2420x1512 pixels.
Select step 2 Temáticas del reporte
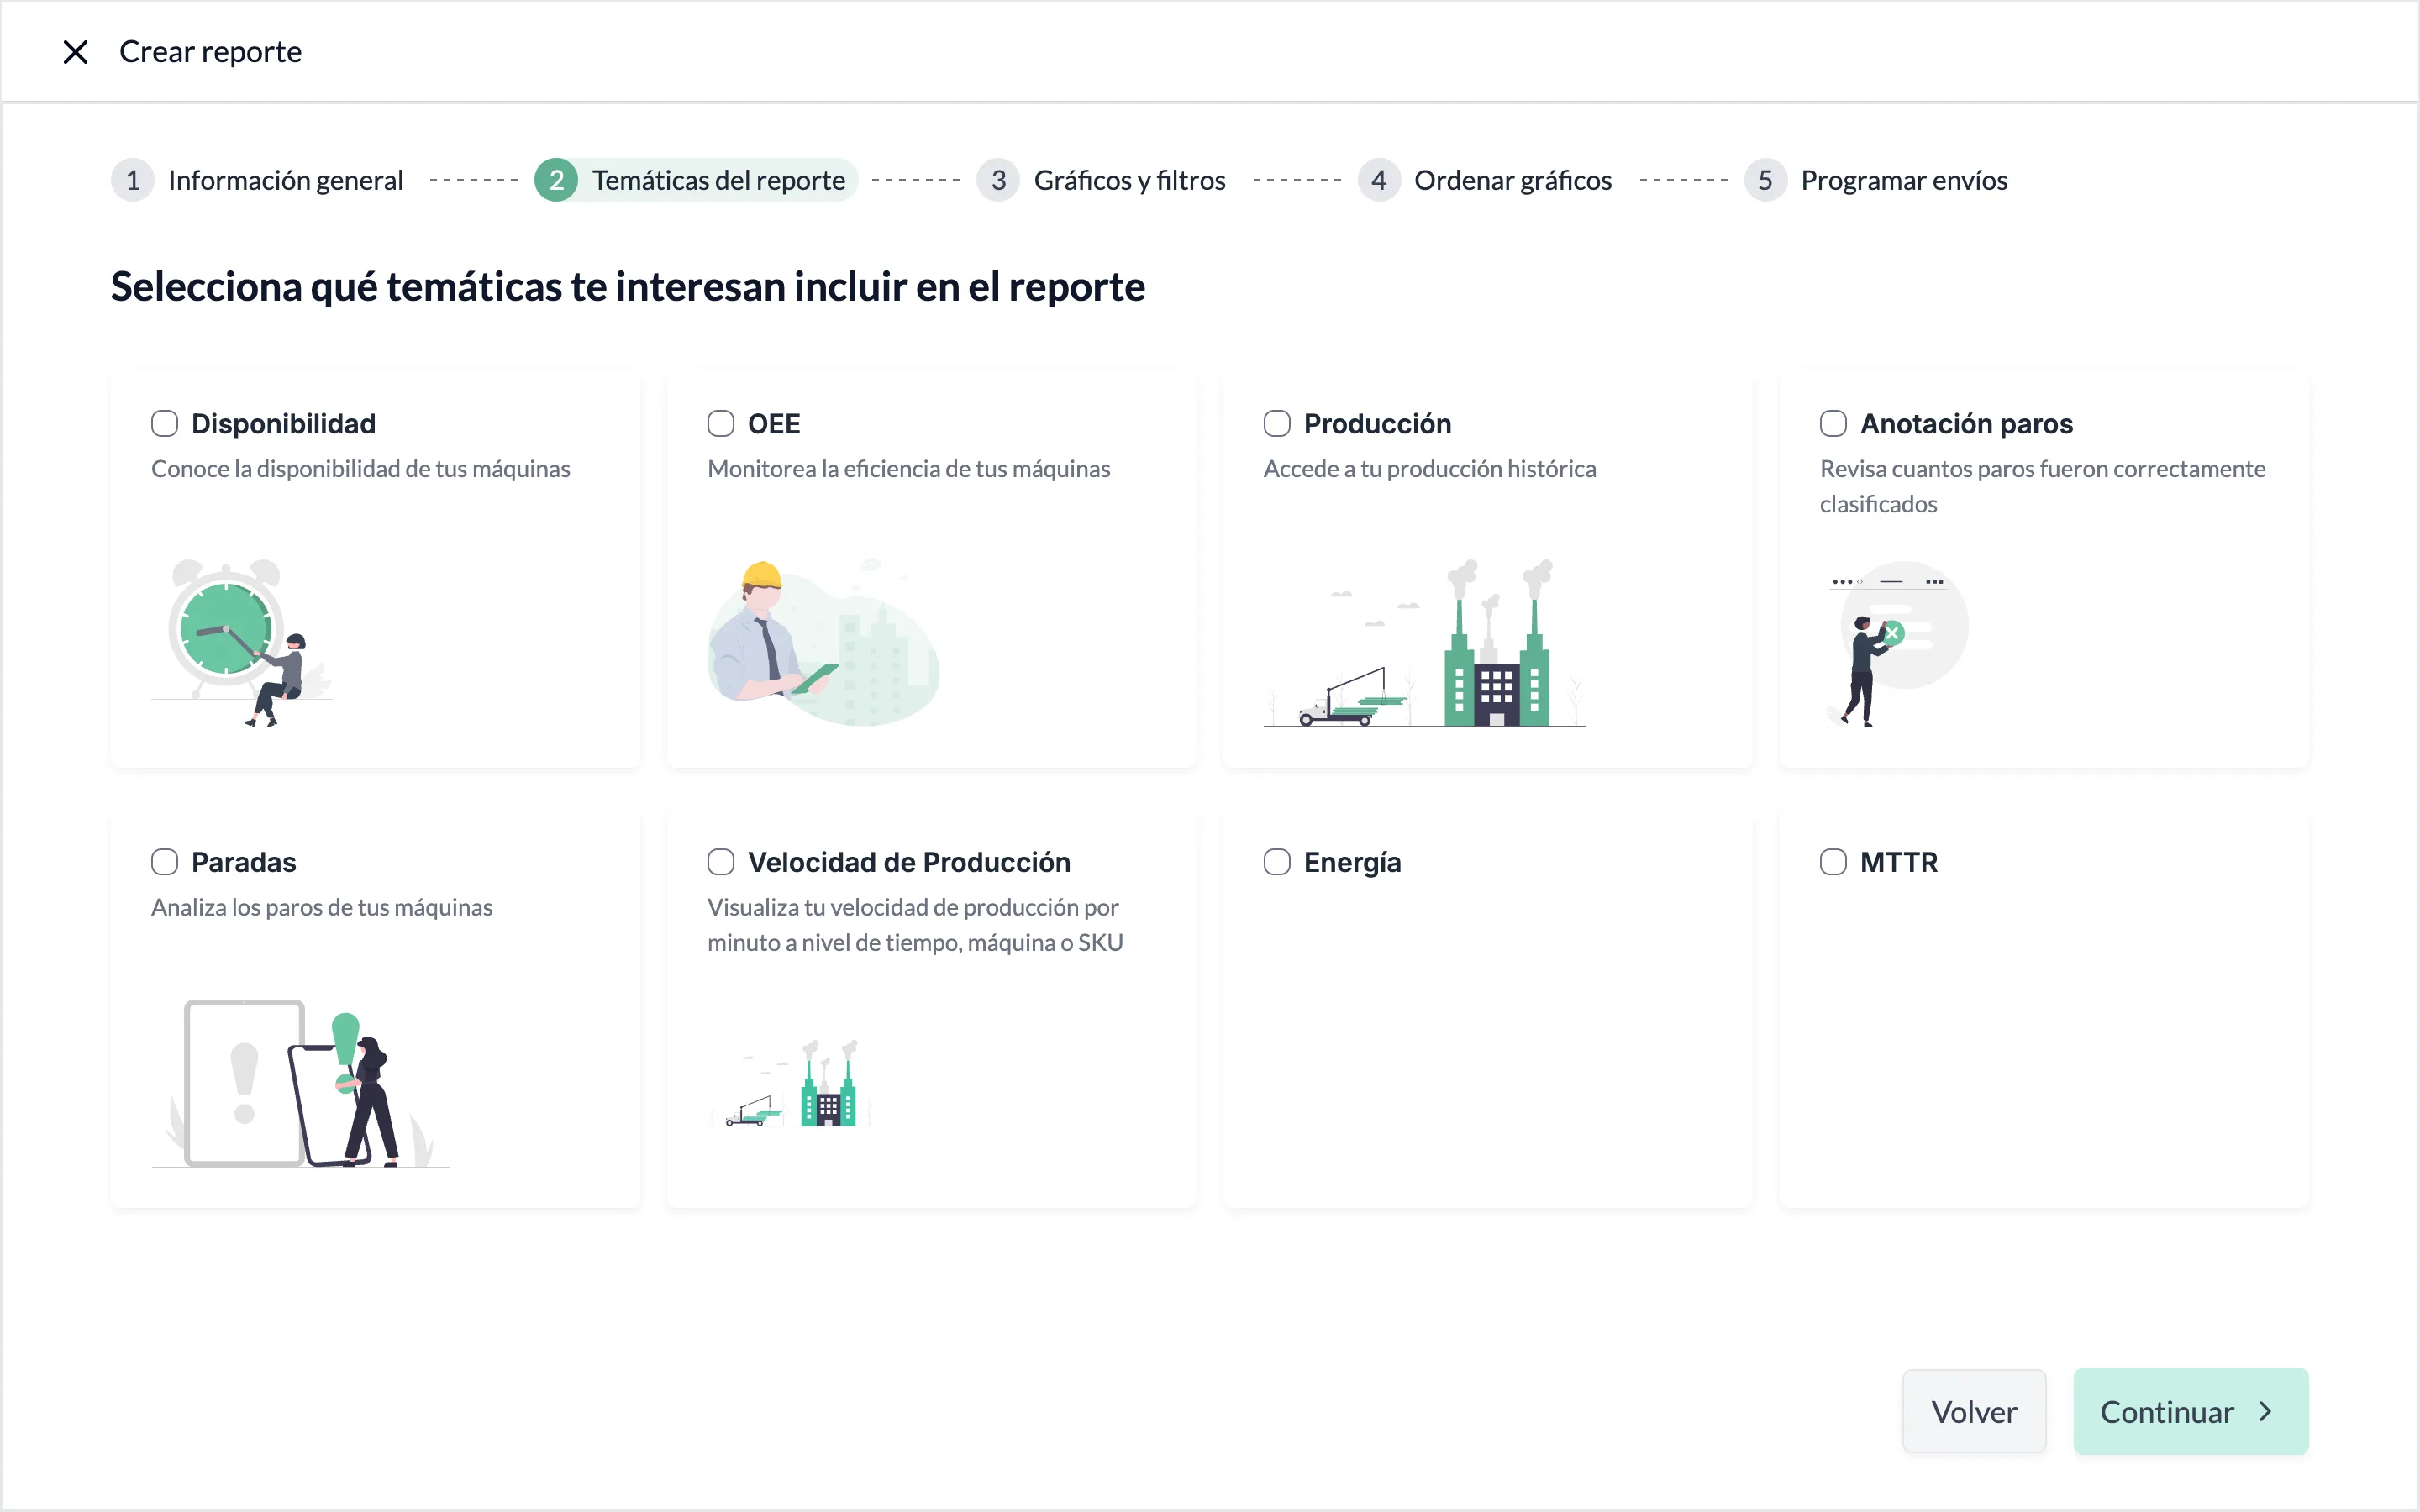pos(696,180)
